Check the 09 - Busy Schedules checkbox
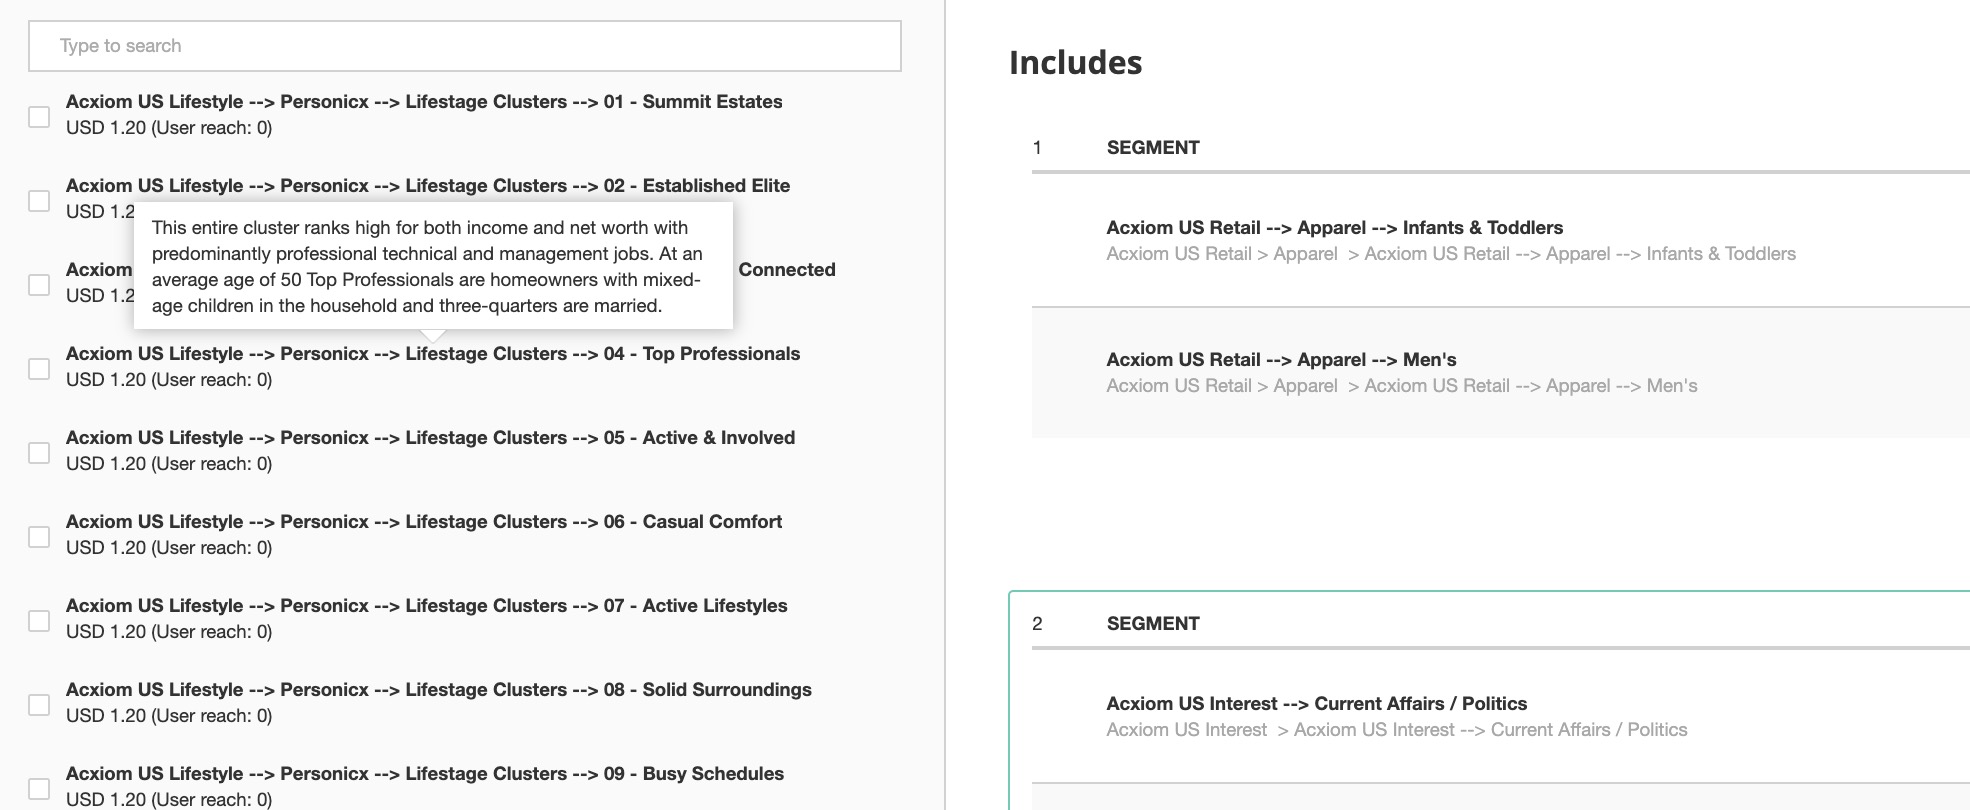Screen dimensions: 1970x810 [x=39, y=789]
